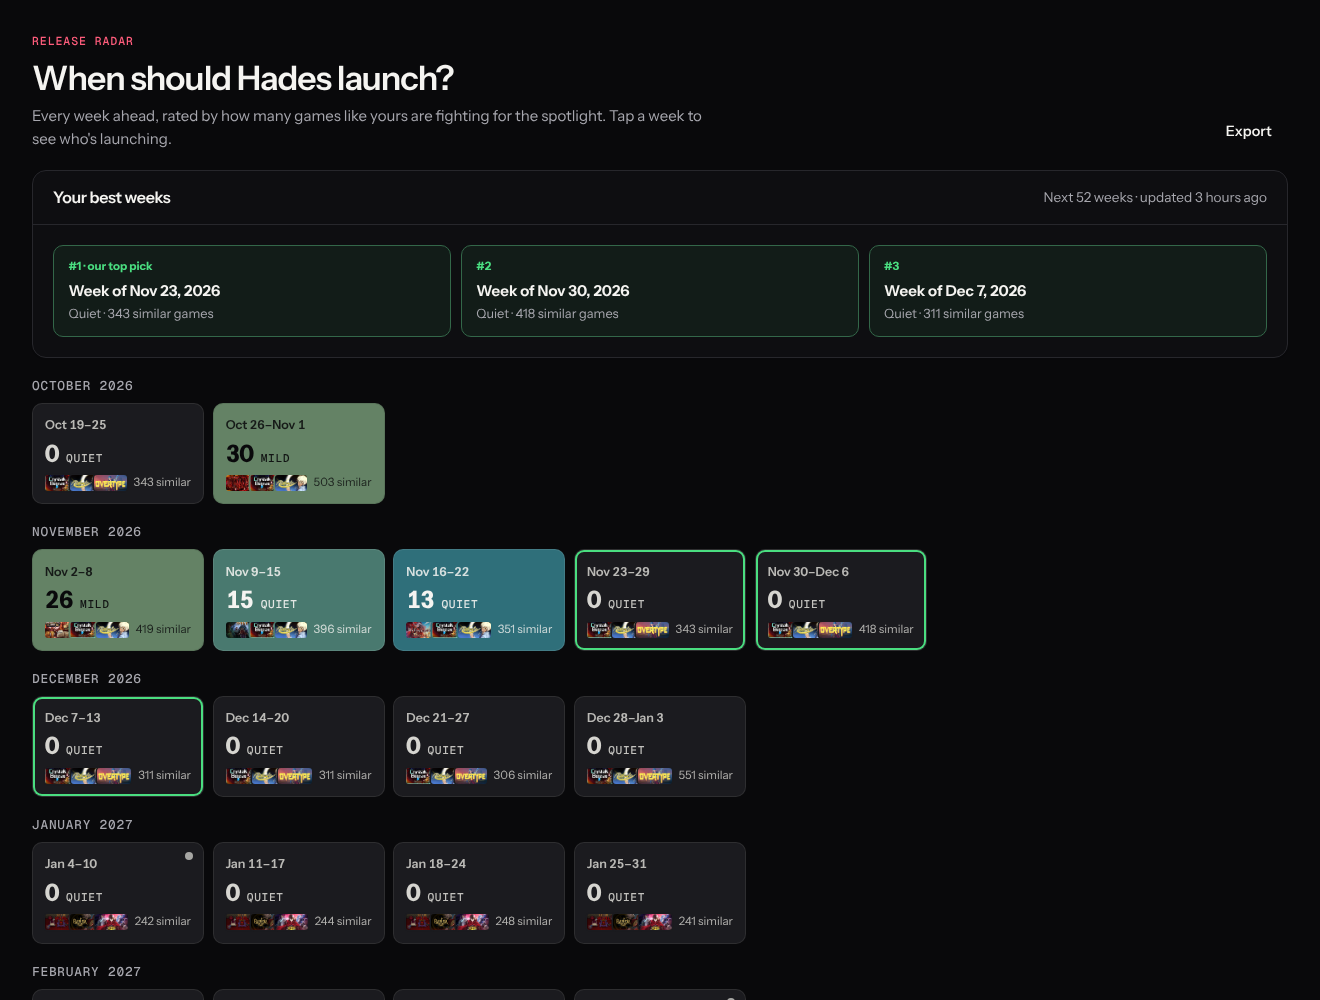This screenshot has height=1000, width=1320.
Task: Click the '551 similar' count text
Action: pos(705,775)
